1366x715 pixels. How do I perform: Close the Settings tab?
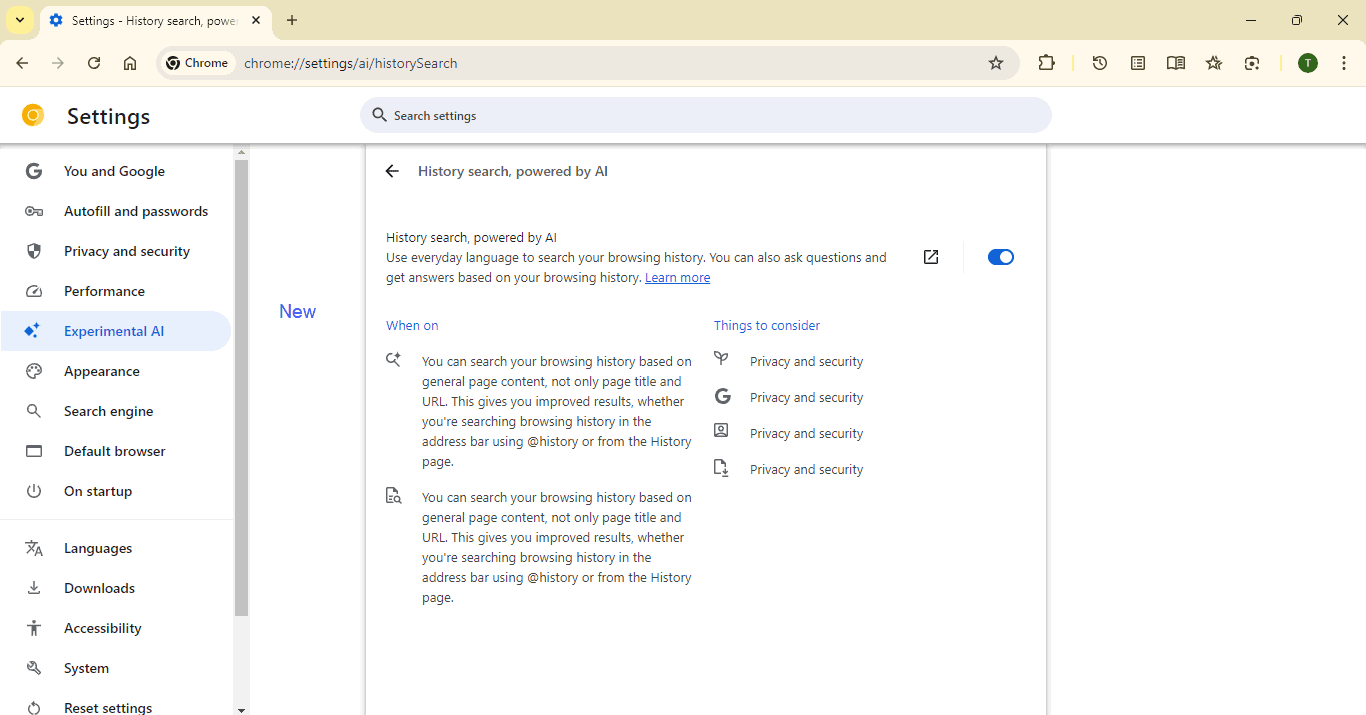(x=256, y=20)
